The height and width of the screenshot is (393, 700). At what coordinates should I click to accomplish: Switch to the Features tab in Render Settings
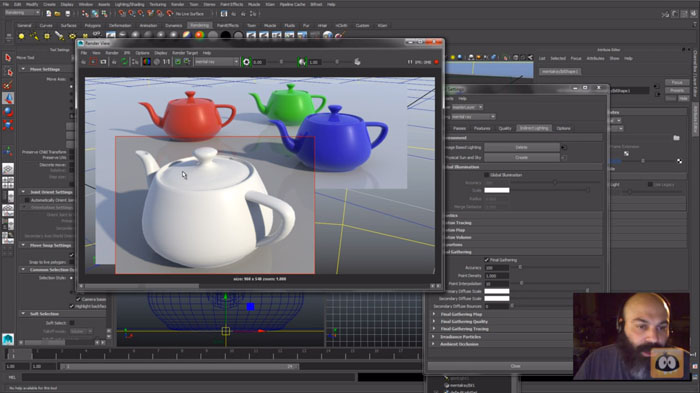click(482, 128)
